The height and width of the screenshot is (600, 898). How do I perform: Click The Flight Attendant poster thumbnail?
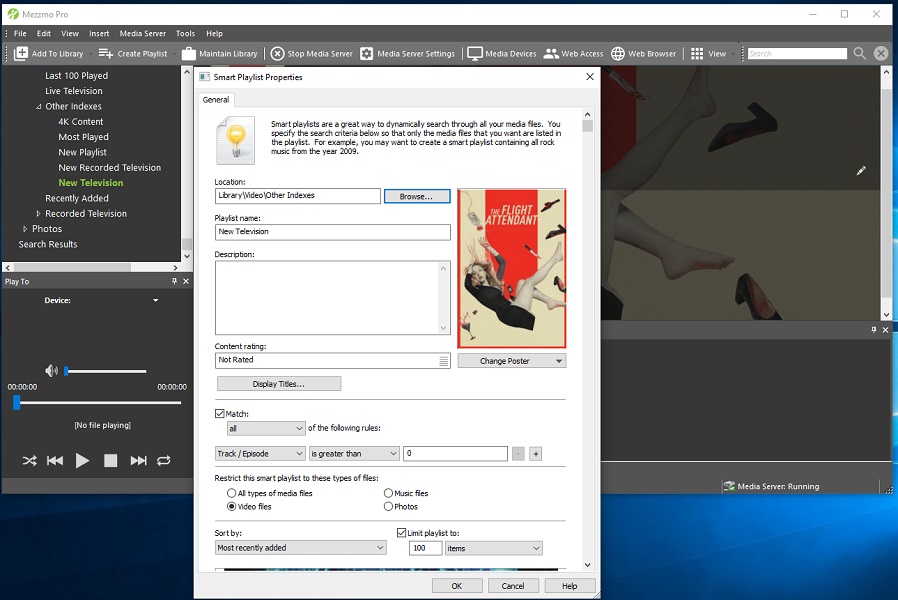tap(511, 269)
